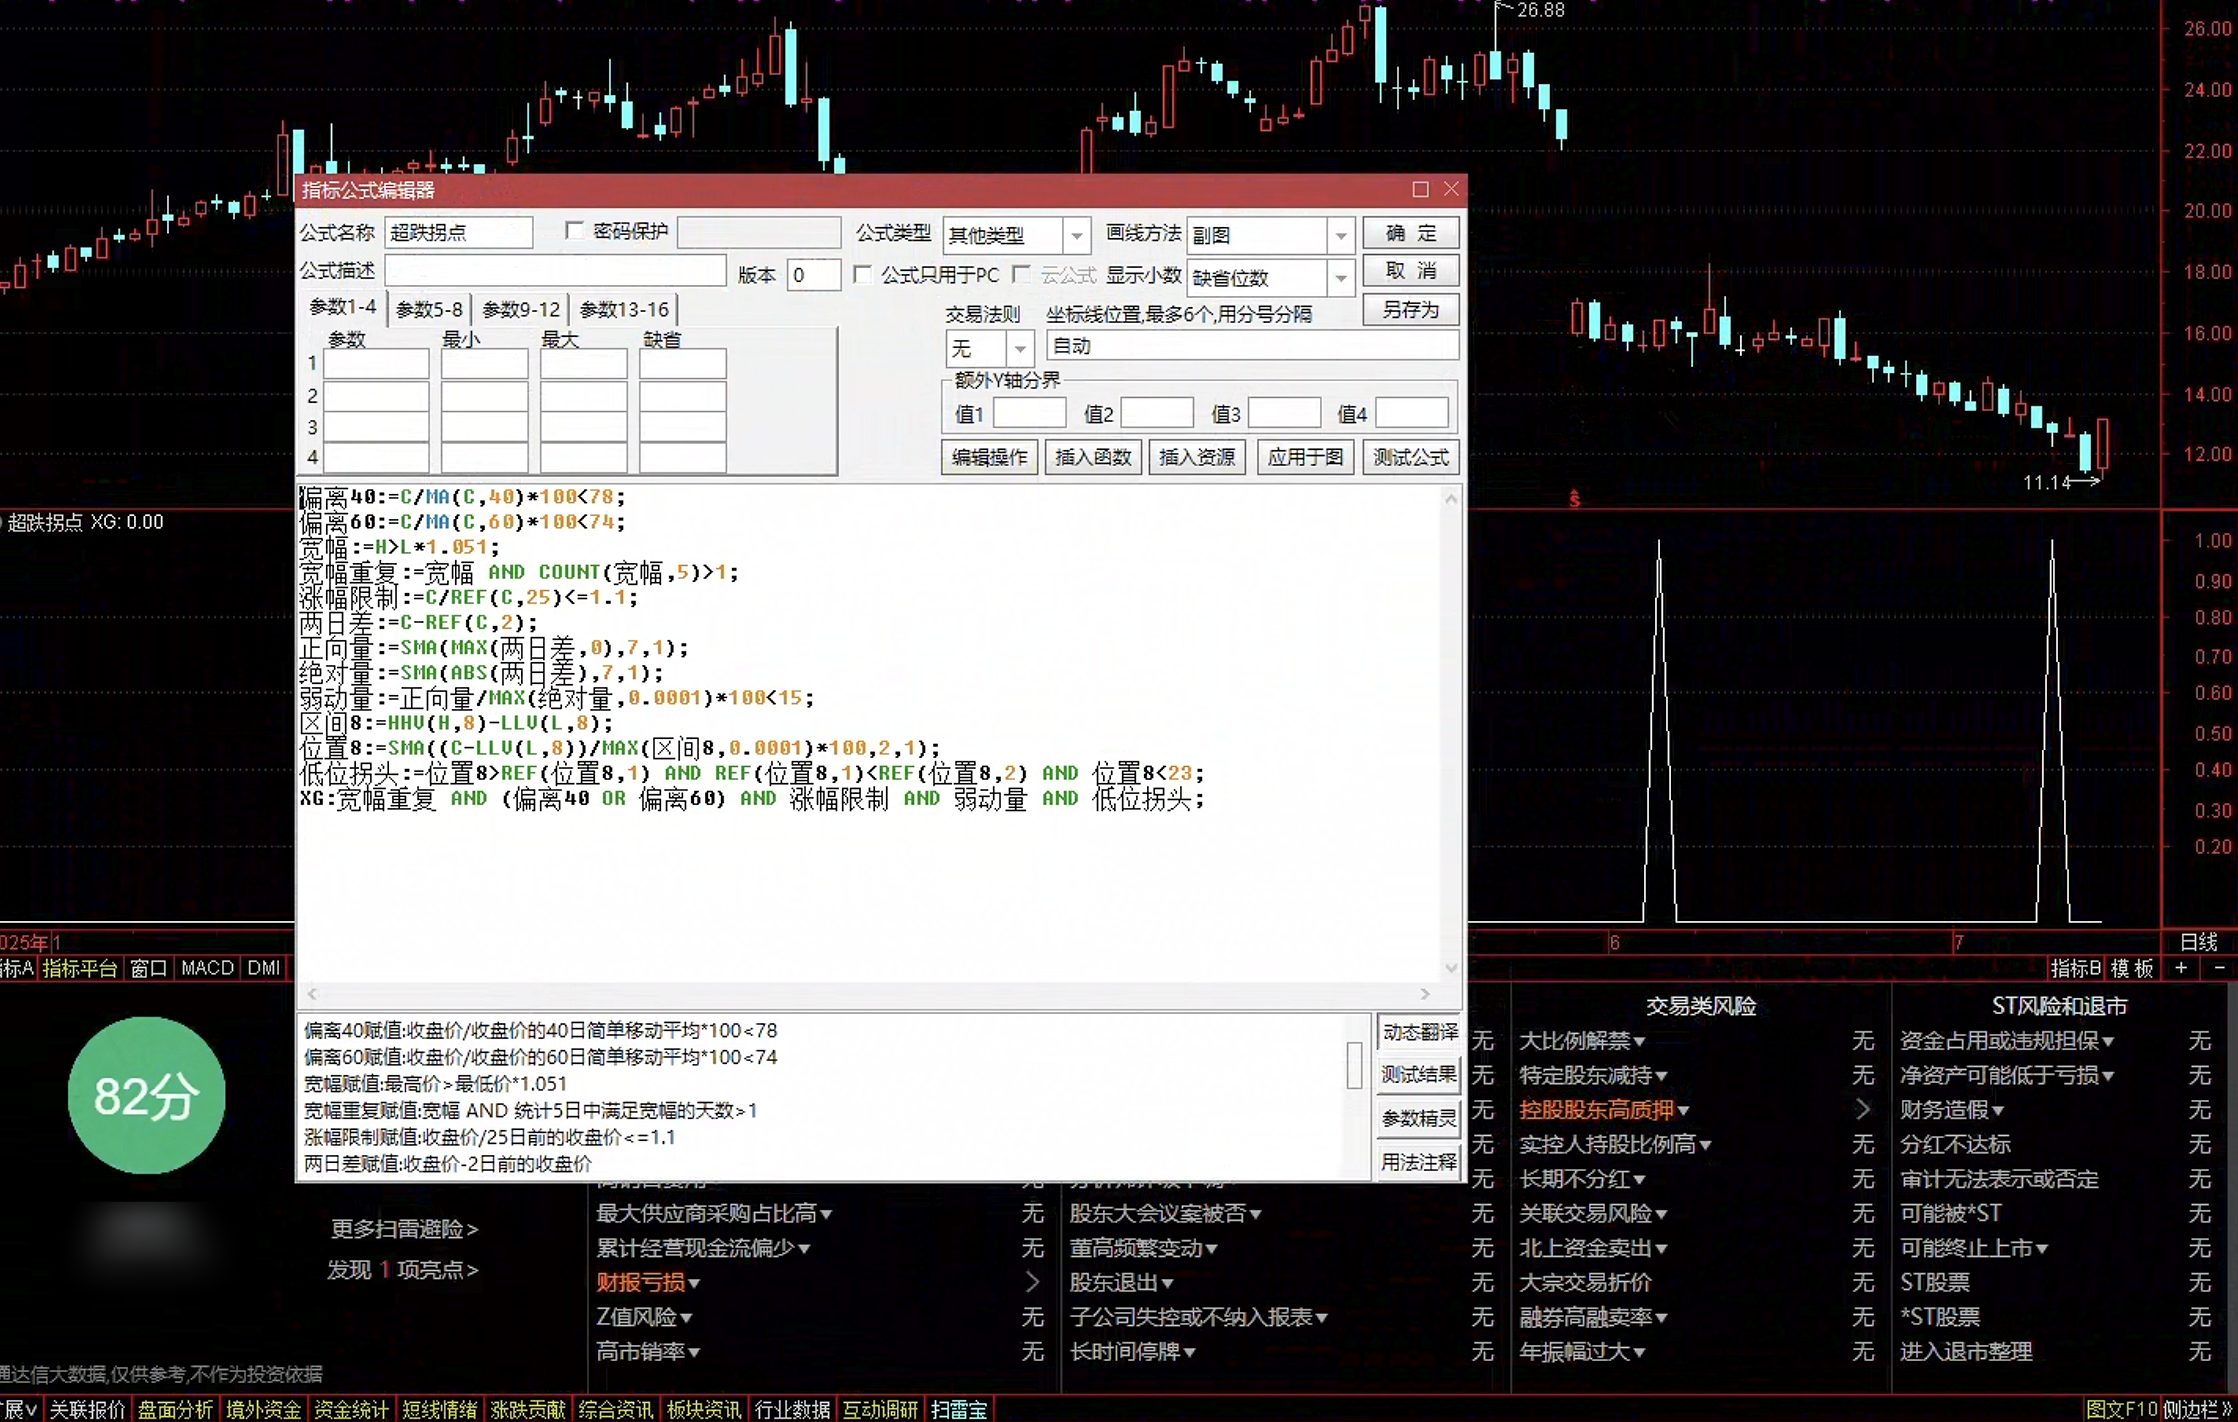Click the minus zoom icon
This screenshot has width=2238, height=1422.
[x=2220, y=968]
